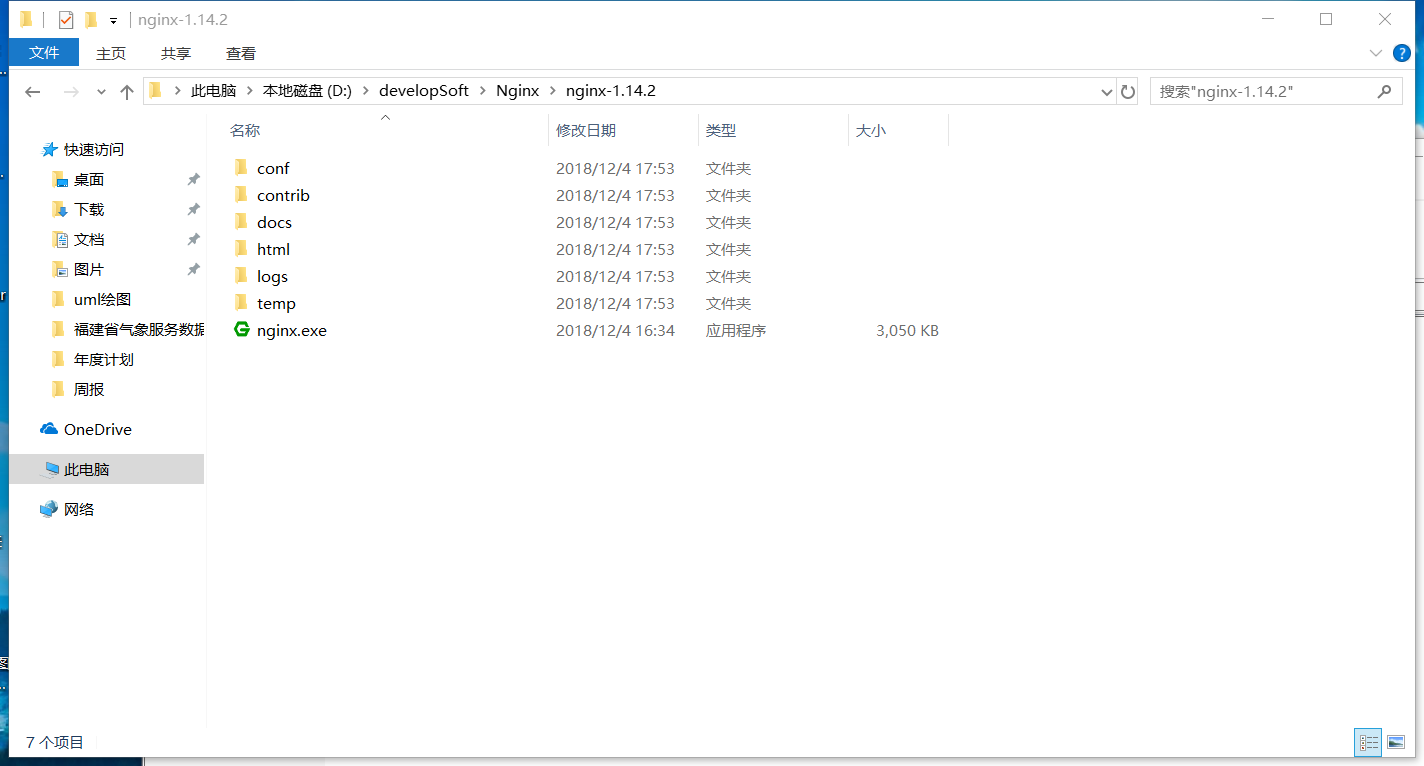Click the address bar folder icon

pos(155,91)
